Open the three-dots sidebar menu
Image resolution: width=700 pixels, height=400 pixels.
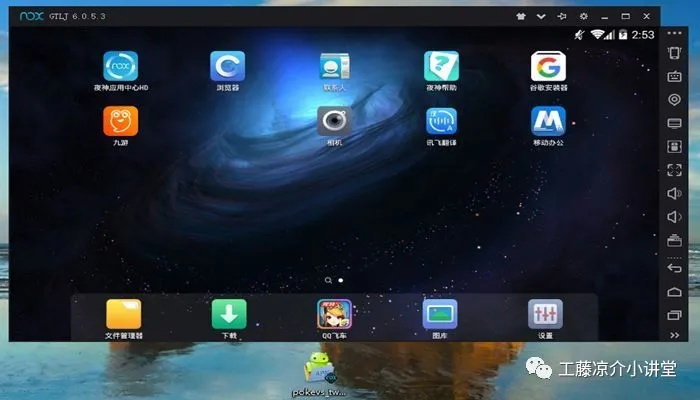point(674,33)
